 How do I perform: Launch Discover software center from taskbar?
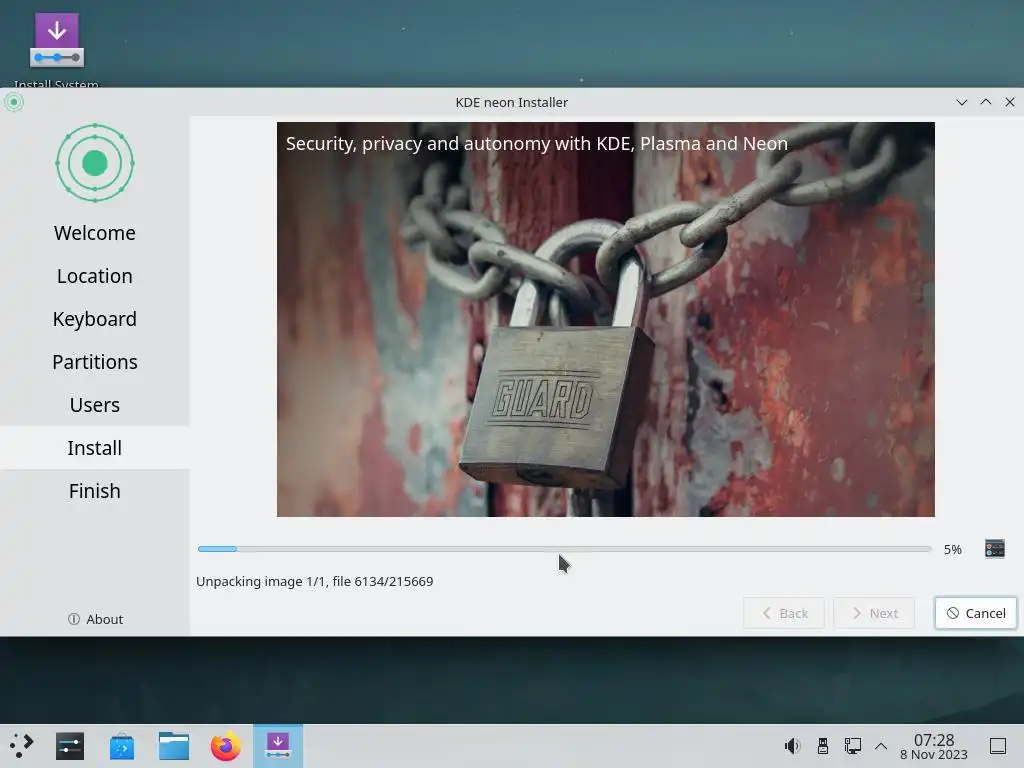121,746
